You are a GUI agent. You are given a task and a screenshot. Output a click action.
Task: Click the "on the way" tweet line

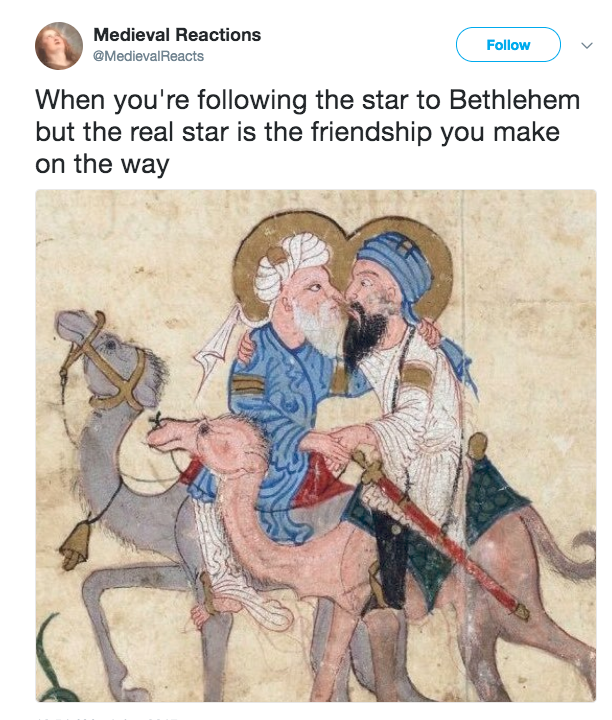[102, 164]
